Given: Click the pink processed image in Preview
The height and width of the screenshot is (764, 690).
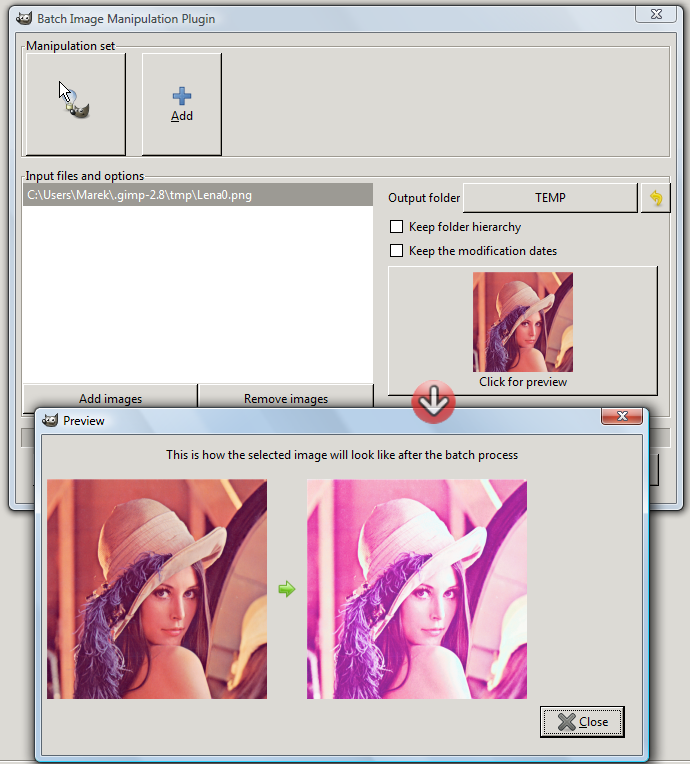Looking at the screenshot, I should pos(417,589).
